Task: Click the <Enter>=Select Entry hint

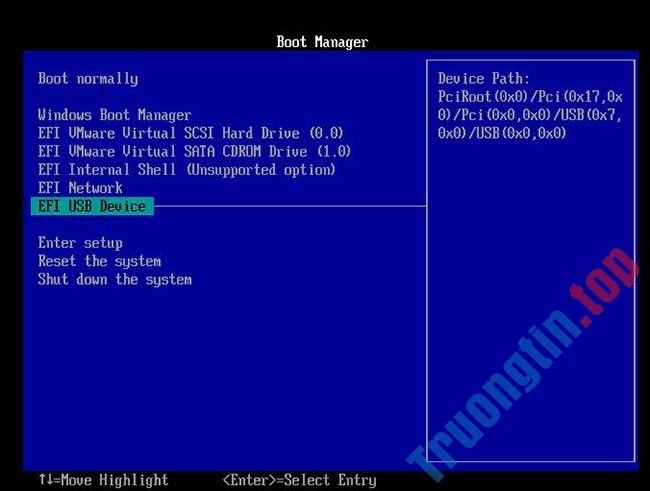Action: [300, 480]
